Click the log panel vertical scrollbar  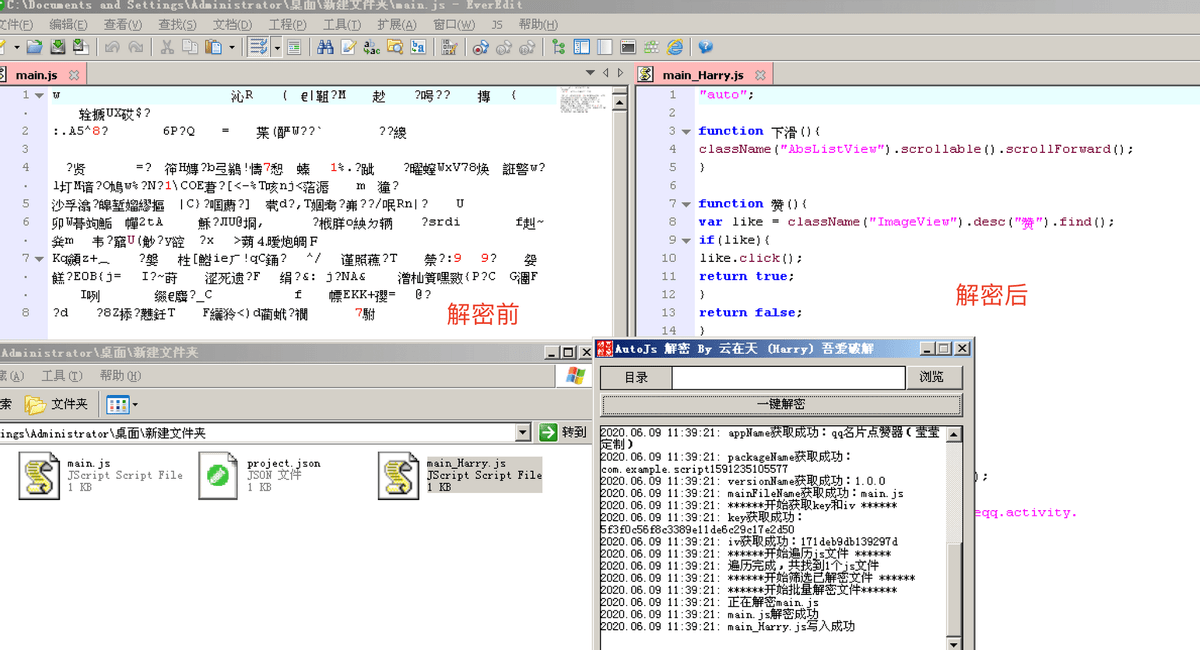point(955,535)
